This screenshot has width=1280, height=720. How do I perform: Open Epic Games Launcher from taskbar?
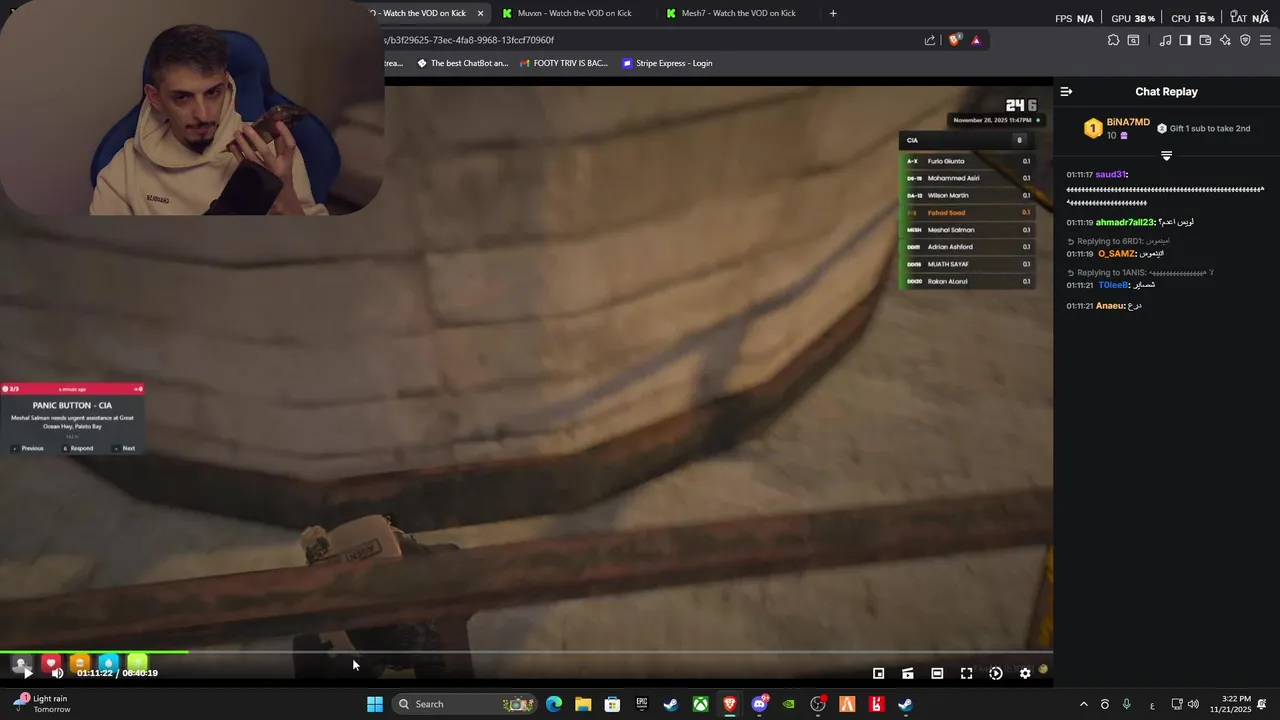click(x=642, y=704)
